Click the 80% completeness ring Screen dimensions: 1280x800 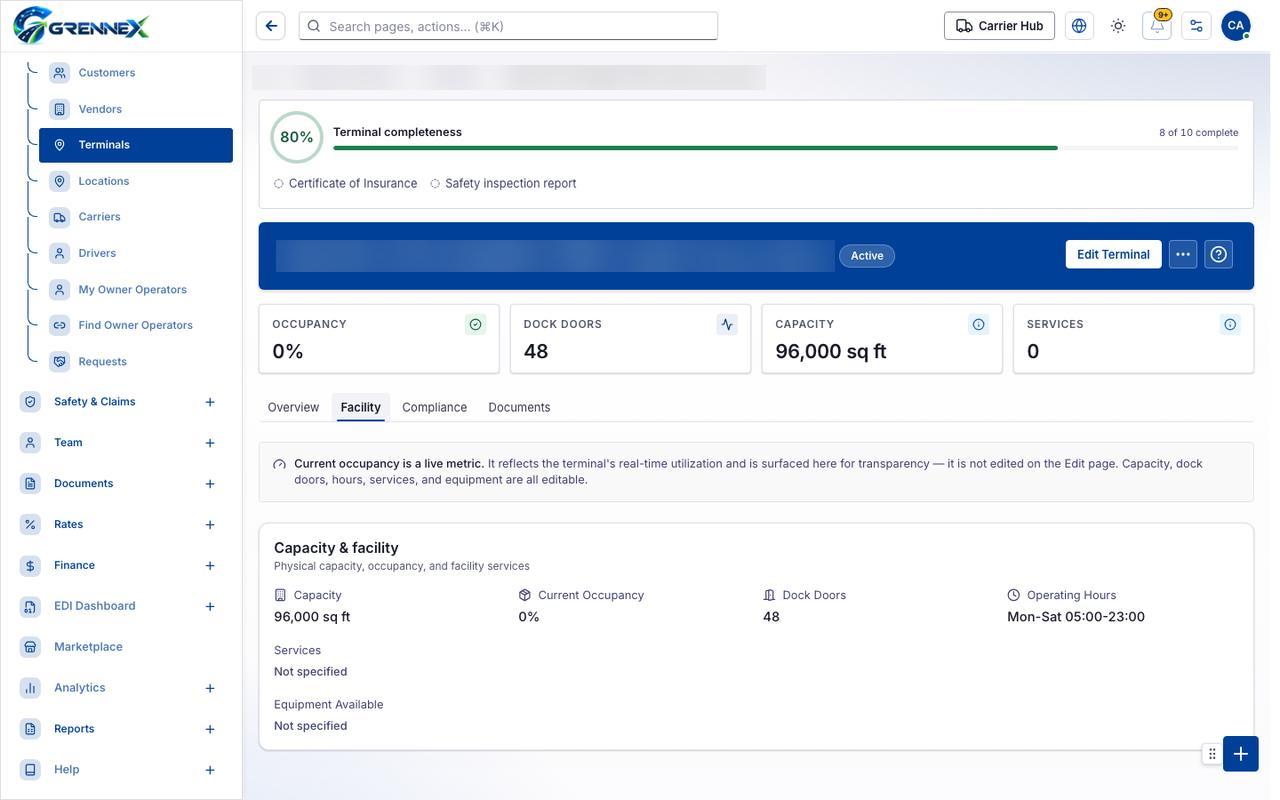point(297,137)
